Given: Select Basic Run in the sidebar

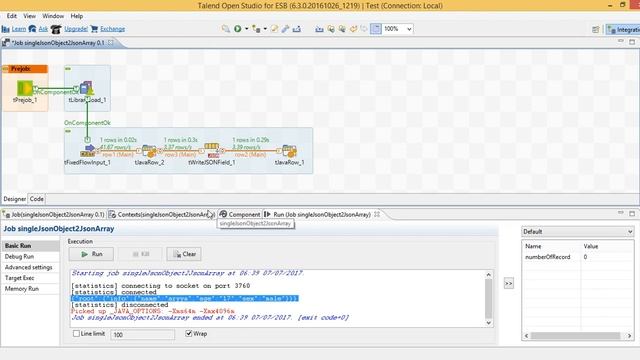Looking at the screenshot, I should (x=31, y=246).
